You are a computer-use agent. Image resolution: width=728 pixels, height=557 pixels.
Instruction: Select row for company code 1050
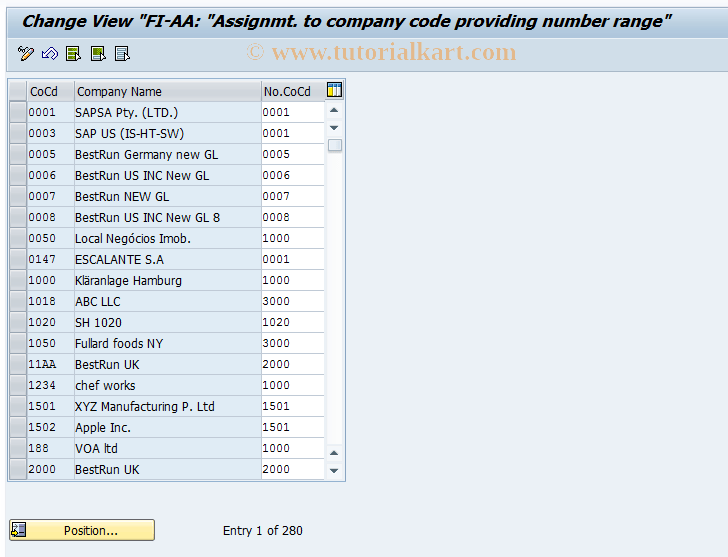(18, 343)
